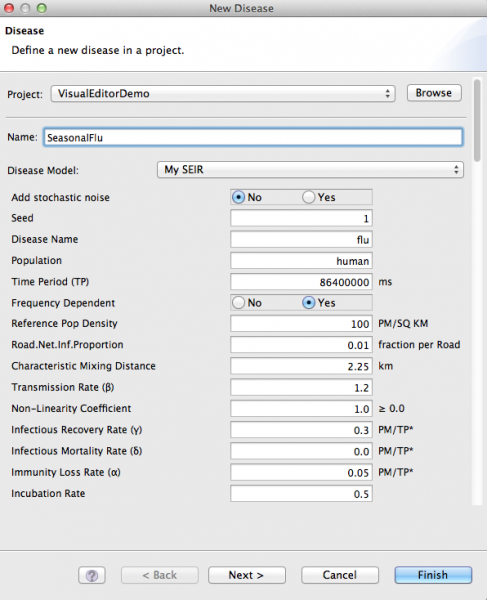Click the 'Incubation Rate' label
487x600 pixels.
[x=48, y=494]
